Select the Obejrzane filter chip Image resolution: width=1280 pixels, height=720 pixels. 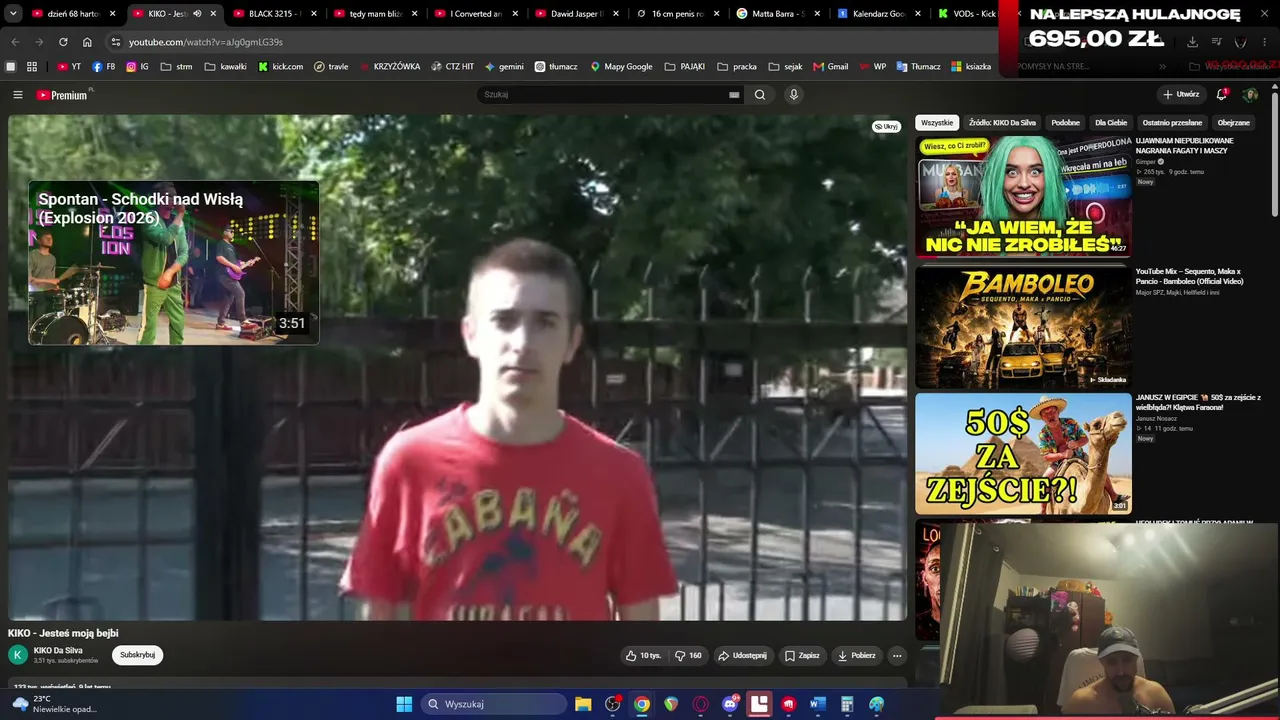1233,123
